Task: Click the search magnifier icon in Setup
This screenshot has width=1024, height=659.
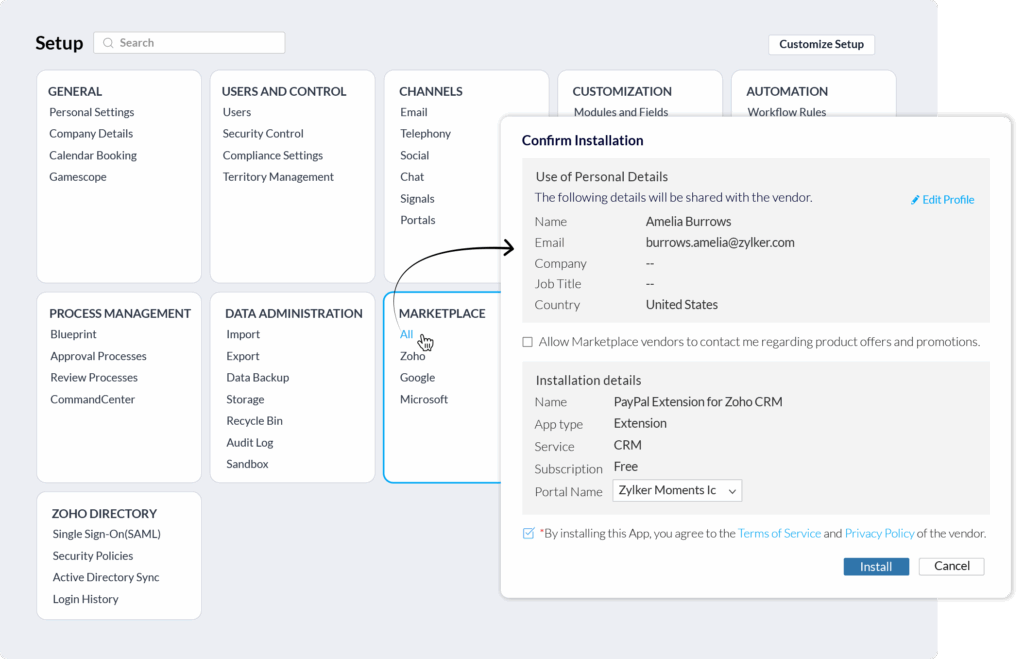Action: [108, 43]
